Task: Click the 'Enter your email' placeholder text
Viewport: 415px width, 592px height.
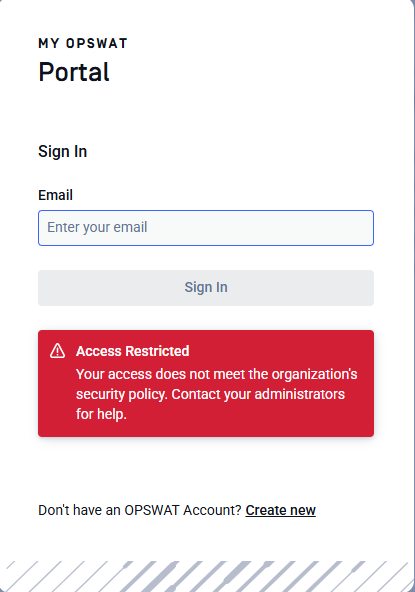Action: click(97, 227)
